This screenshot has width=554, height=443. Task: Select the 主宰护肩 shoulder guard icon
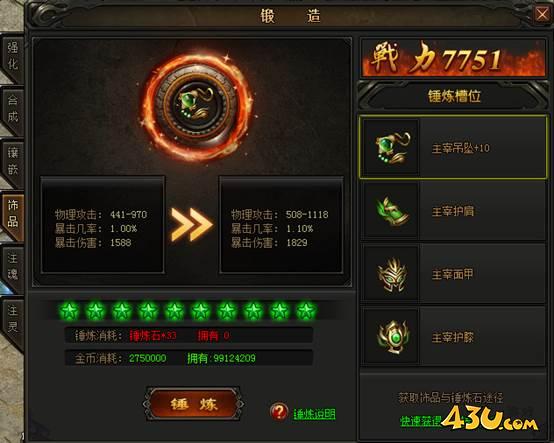pos(391,211)
